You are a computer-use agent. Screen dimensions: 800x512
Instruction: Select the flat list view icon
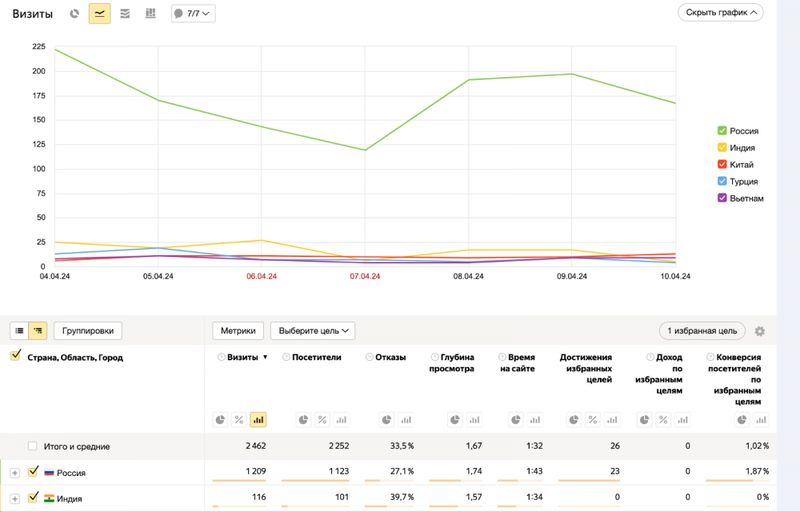click(x=19, y=331)
